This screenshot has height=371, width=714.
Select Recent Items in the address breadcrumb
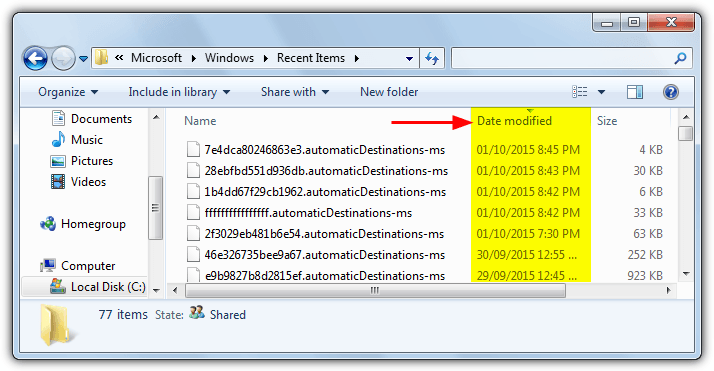point(311,58)
